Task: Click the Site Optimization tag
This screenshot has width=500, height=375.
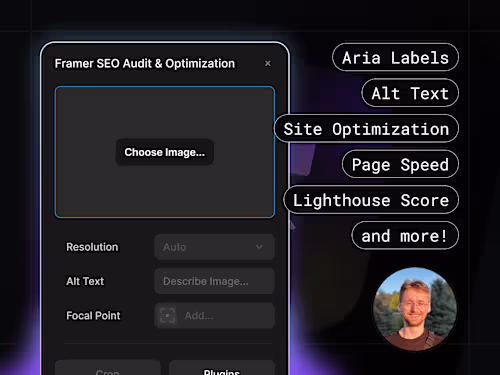Action: point(366,129)
